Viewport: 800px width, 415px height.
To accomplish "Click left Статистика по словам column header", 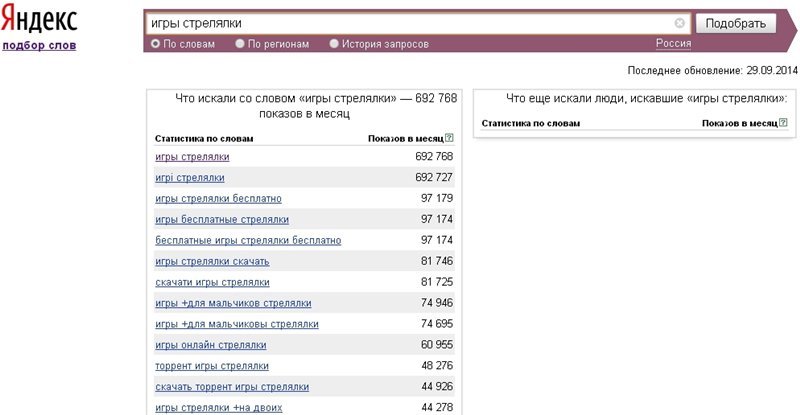I will [204, 138].
